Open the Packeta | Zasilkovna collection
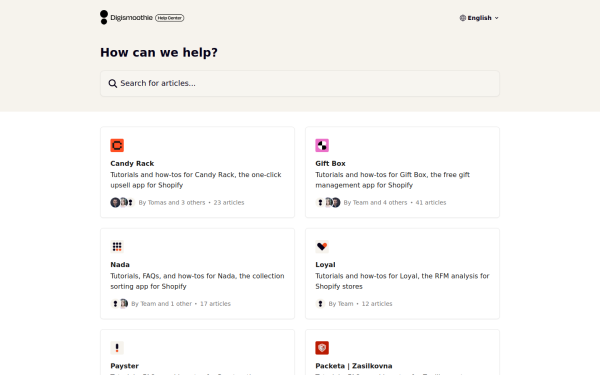Image resolution: width=600 pixels, height=375 pixels. point(354,366)
